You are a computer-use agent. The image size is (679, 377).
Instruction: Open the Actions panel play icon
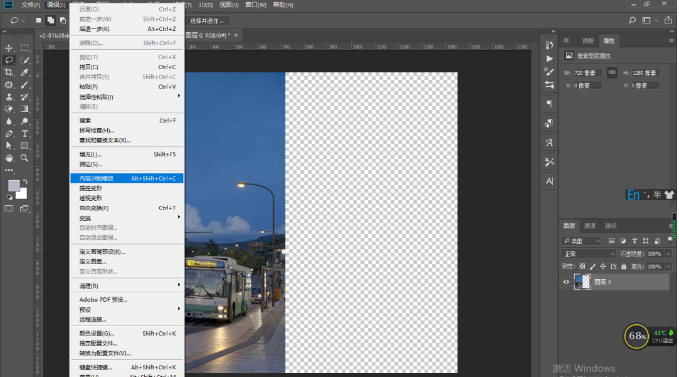click(549, 58)
